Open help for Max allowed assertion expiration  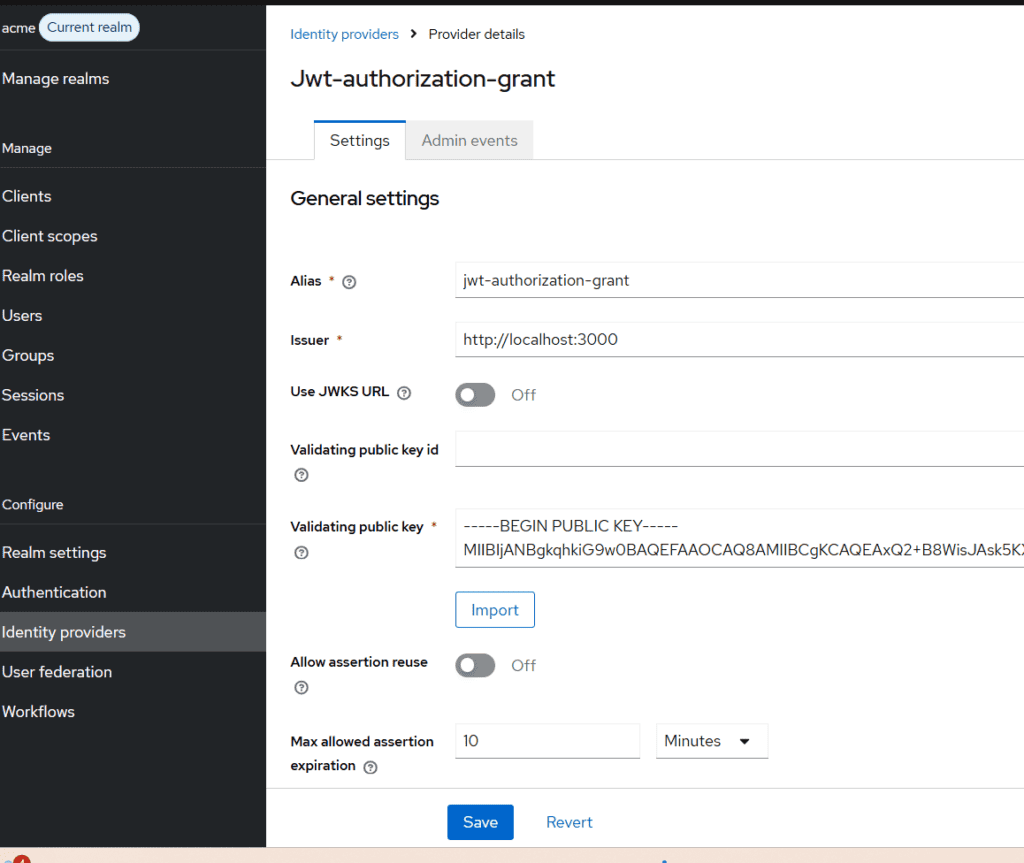tap(370, 767)
